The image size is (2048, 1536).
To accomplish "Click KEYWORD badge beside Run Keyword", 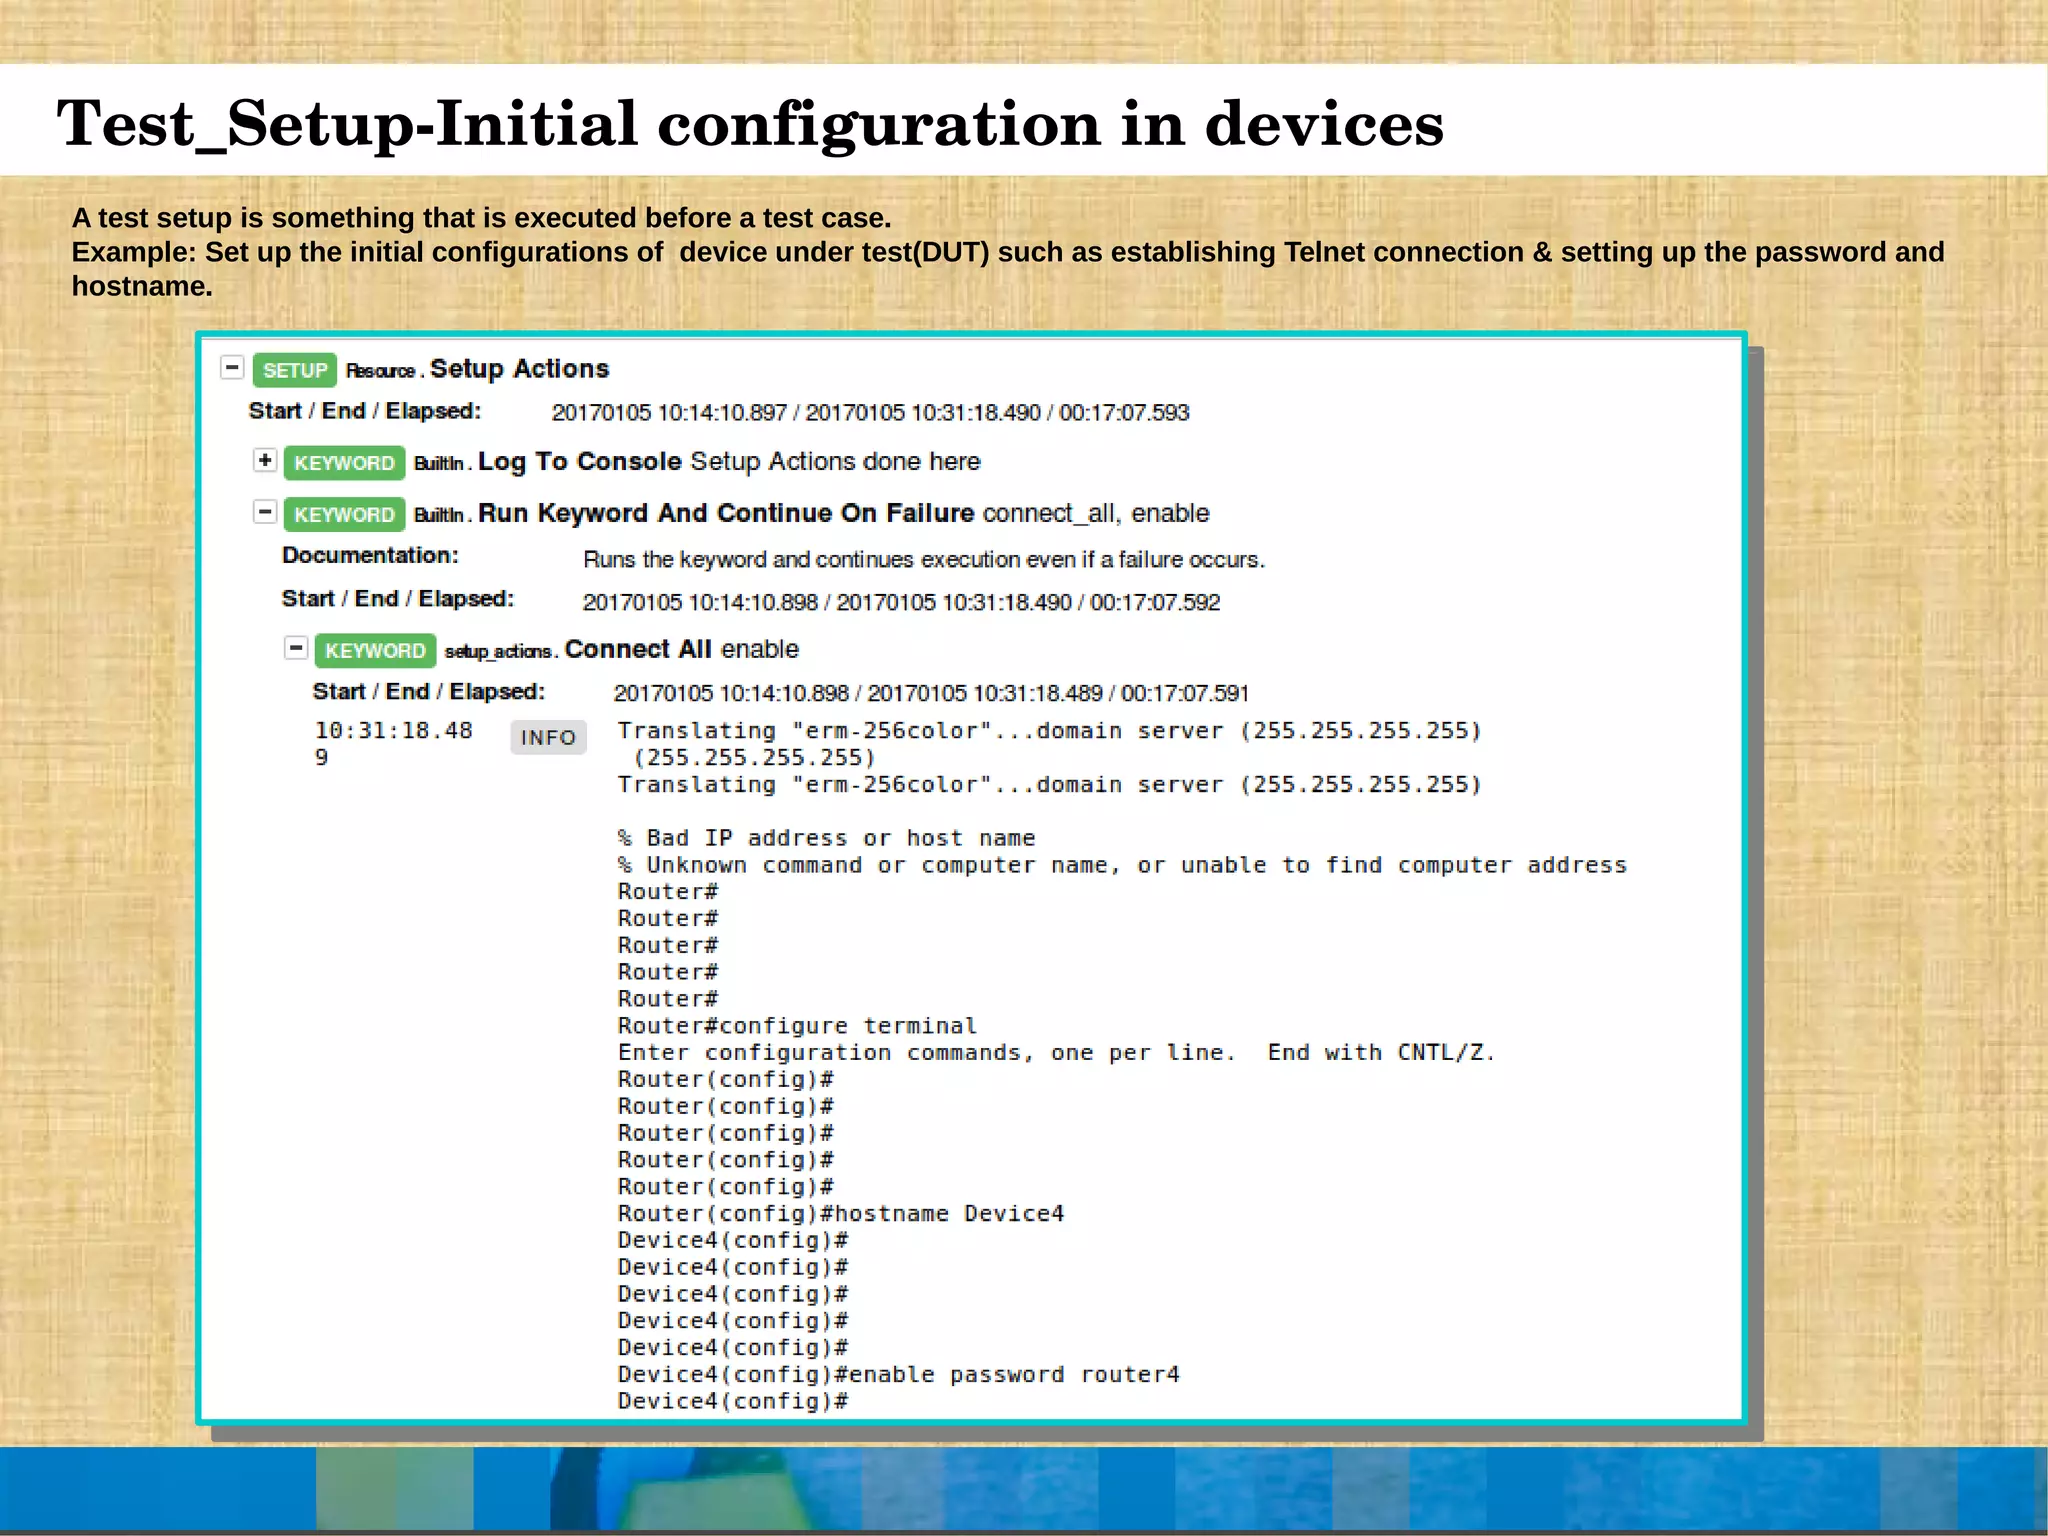I will click(x=344, y=514).
